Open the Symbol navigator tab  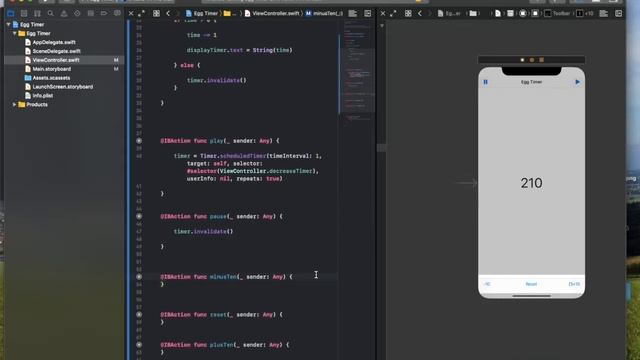(x=37, y=13)
